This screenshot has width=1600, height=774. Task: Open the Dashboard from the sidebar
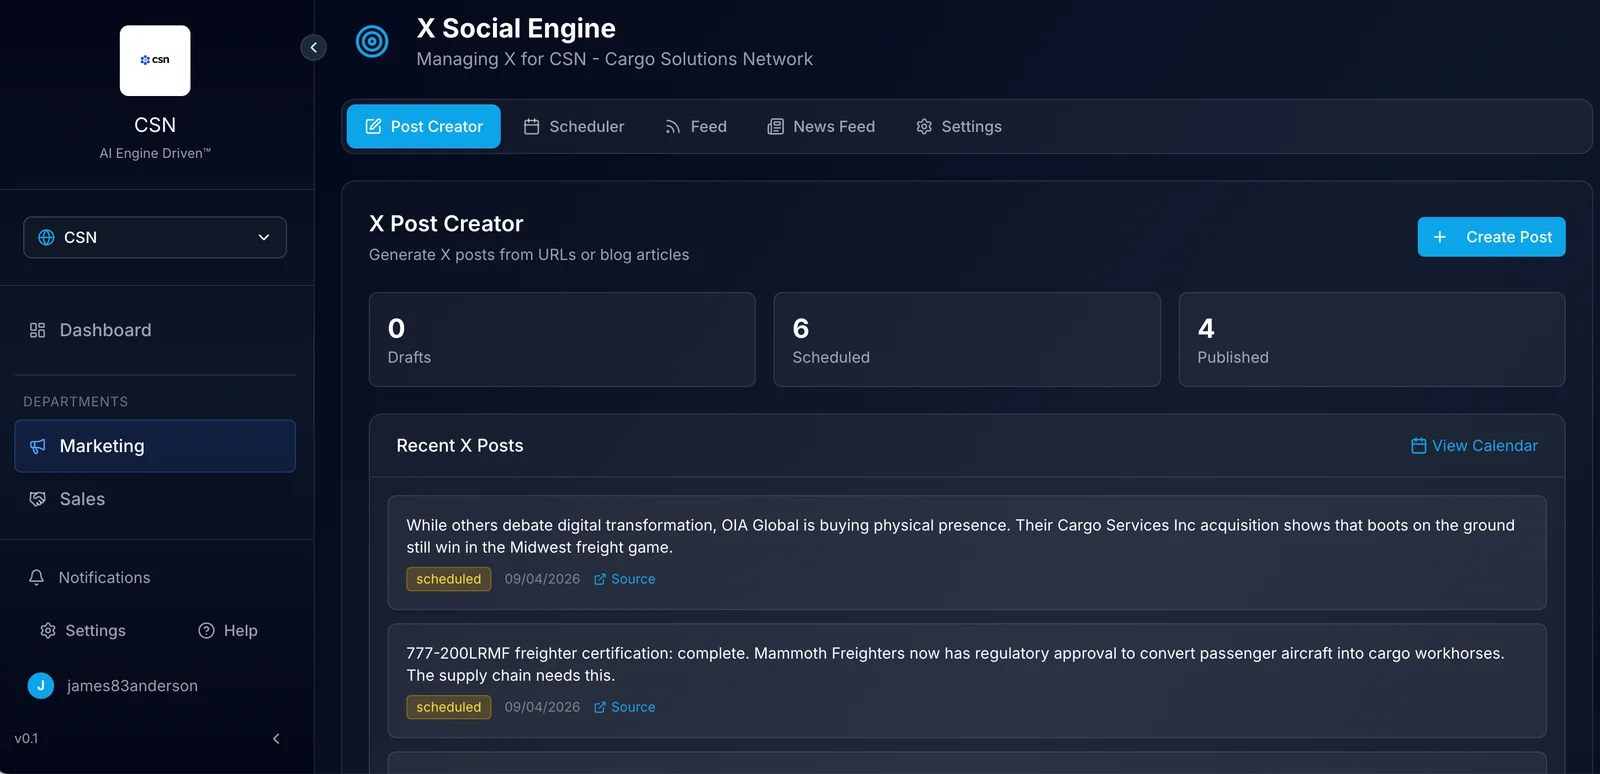tap(105, 330)
